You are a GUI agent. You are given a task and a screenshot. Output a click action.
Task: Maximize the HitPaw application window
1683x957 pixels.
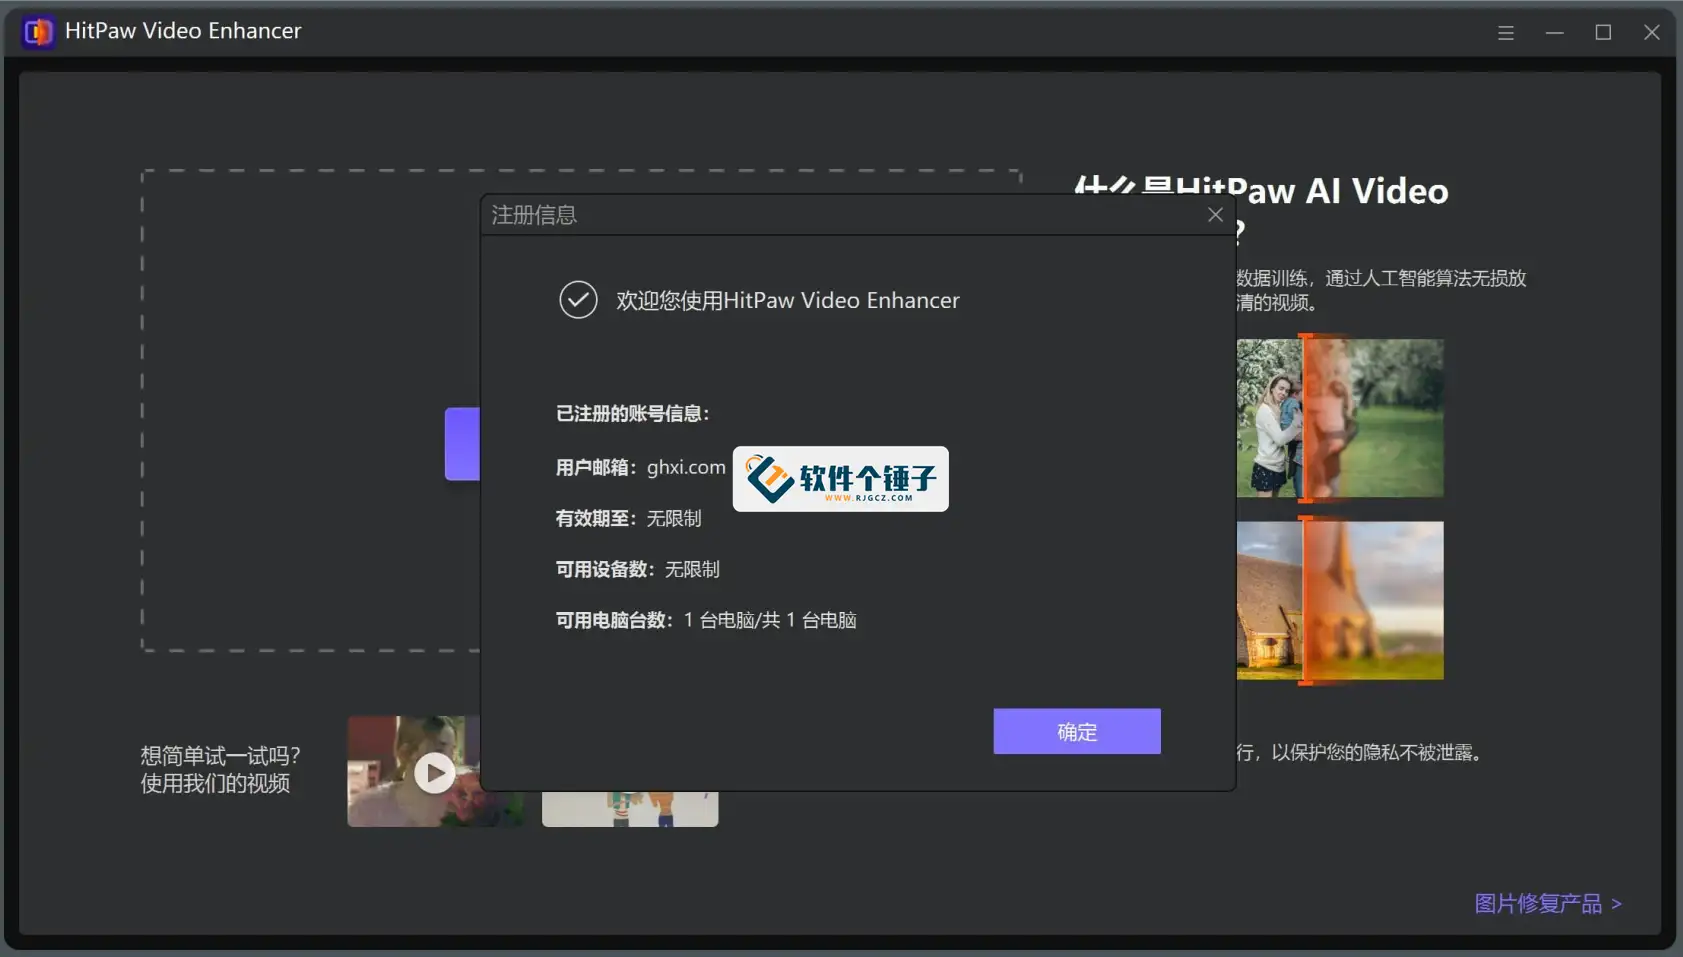(x=1603, y=32)
